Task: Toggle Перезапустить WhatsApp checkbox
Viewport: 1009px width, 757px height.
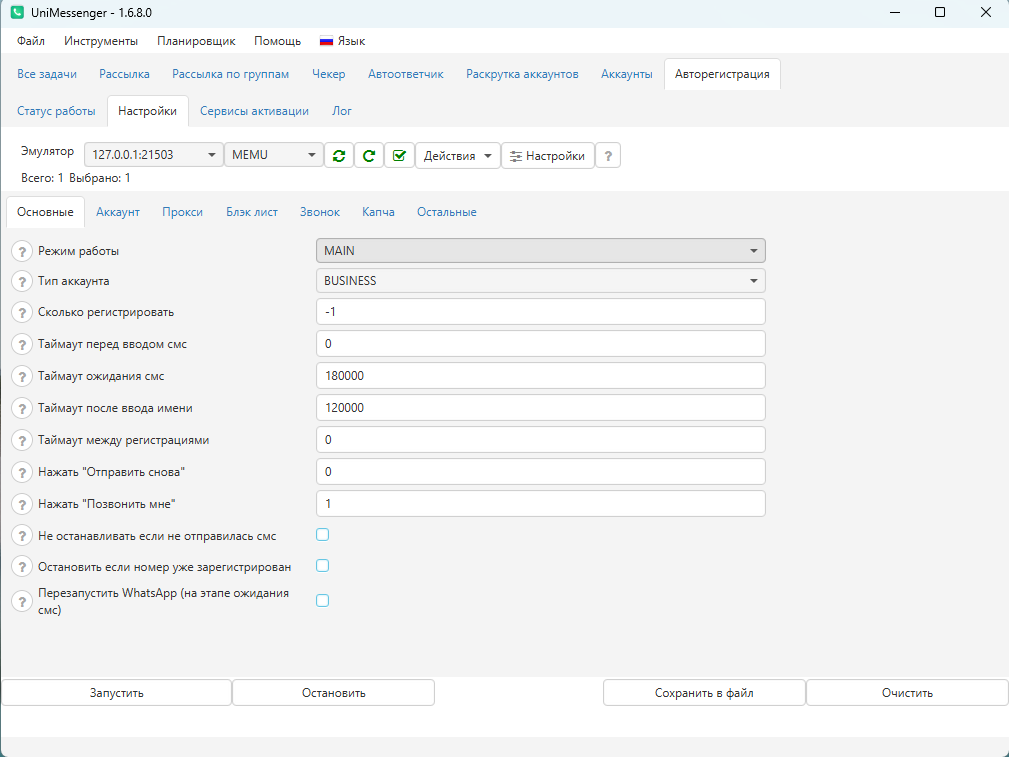Action: click(322, 601)
